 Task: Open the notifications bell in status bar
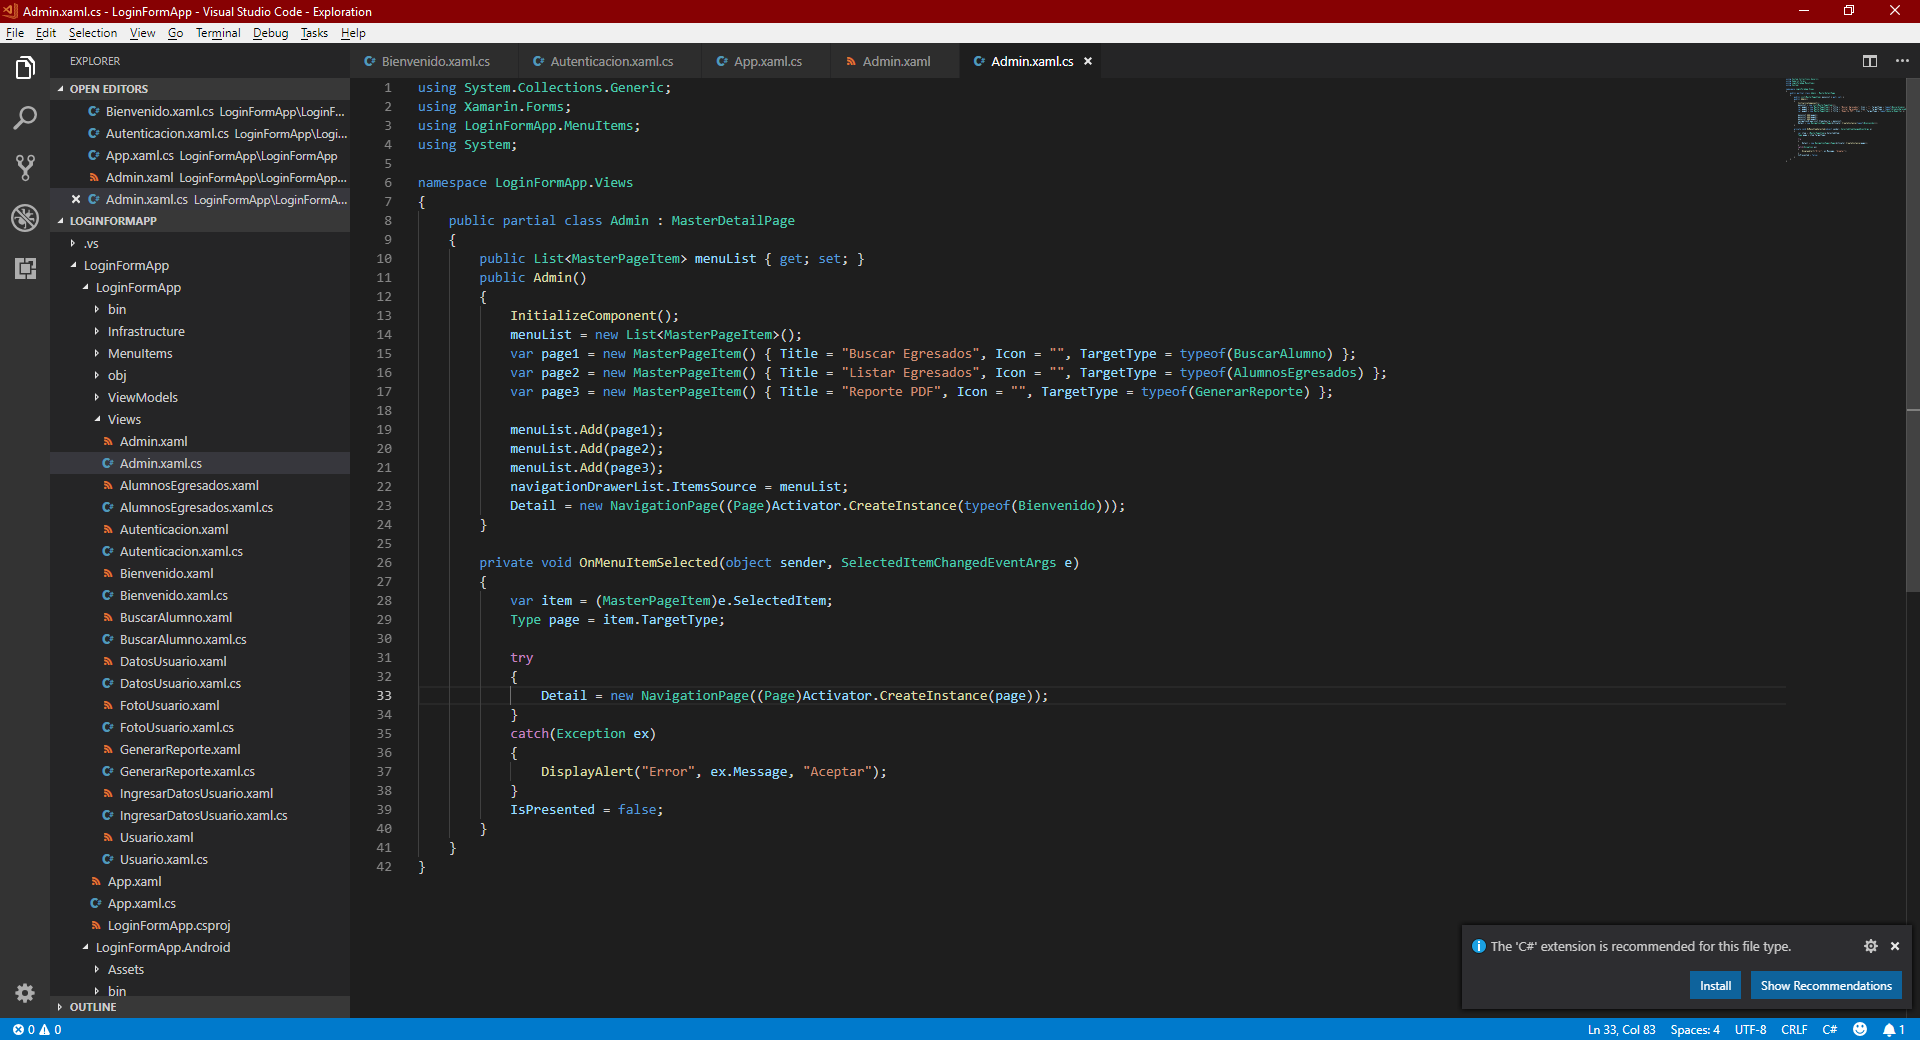pos(1894,1029)
